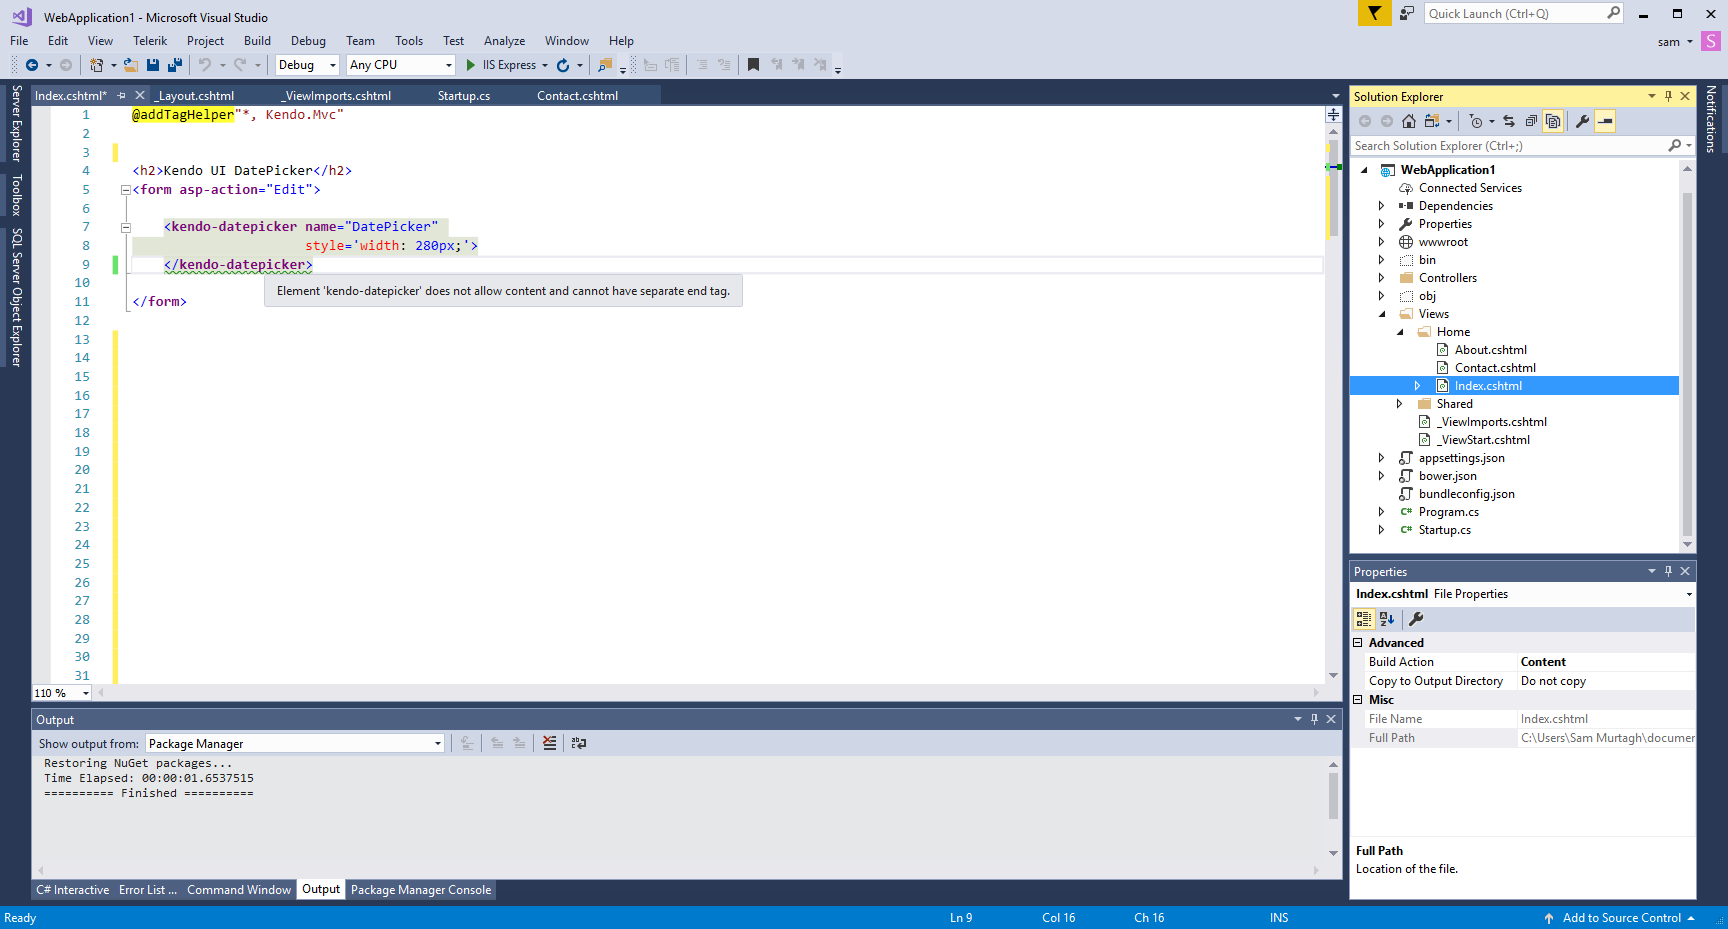Open Solution Explorer Properties wrench icon
Screen dimensions: 1728x929
click(1582, 121)
